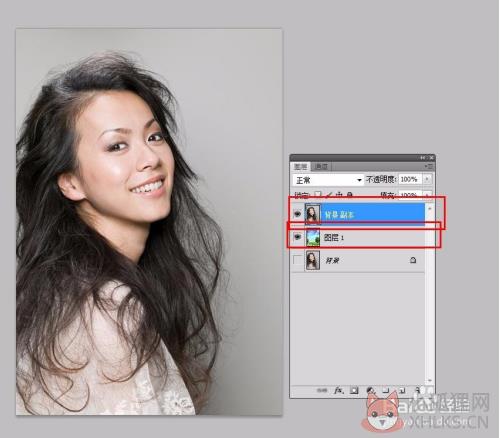Close the Layers panel
Viewport: 500px width, 438px height.
point(431,158)
